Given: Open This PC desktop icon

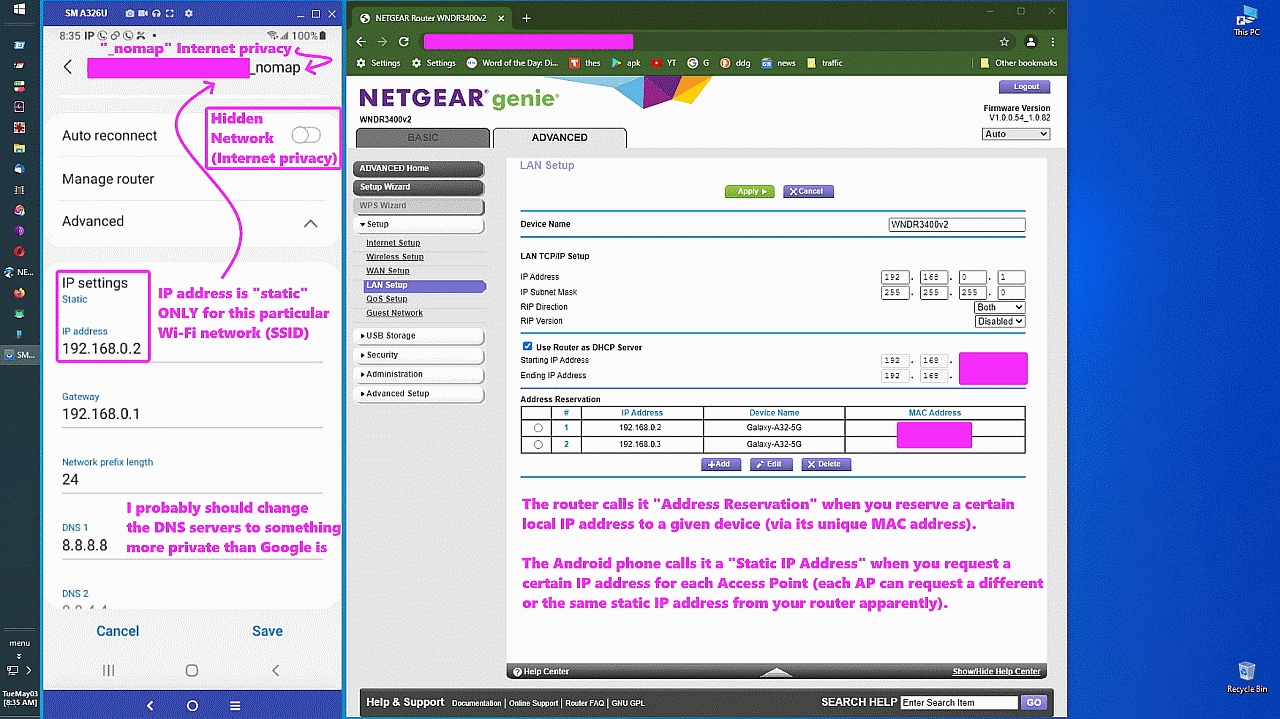Looking at the screenshot, I should 1247,20.
